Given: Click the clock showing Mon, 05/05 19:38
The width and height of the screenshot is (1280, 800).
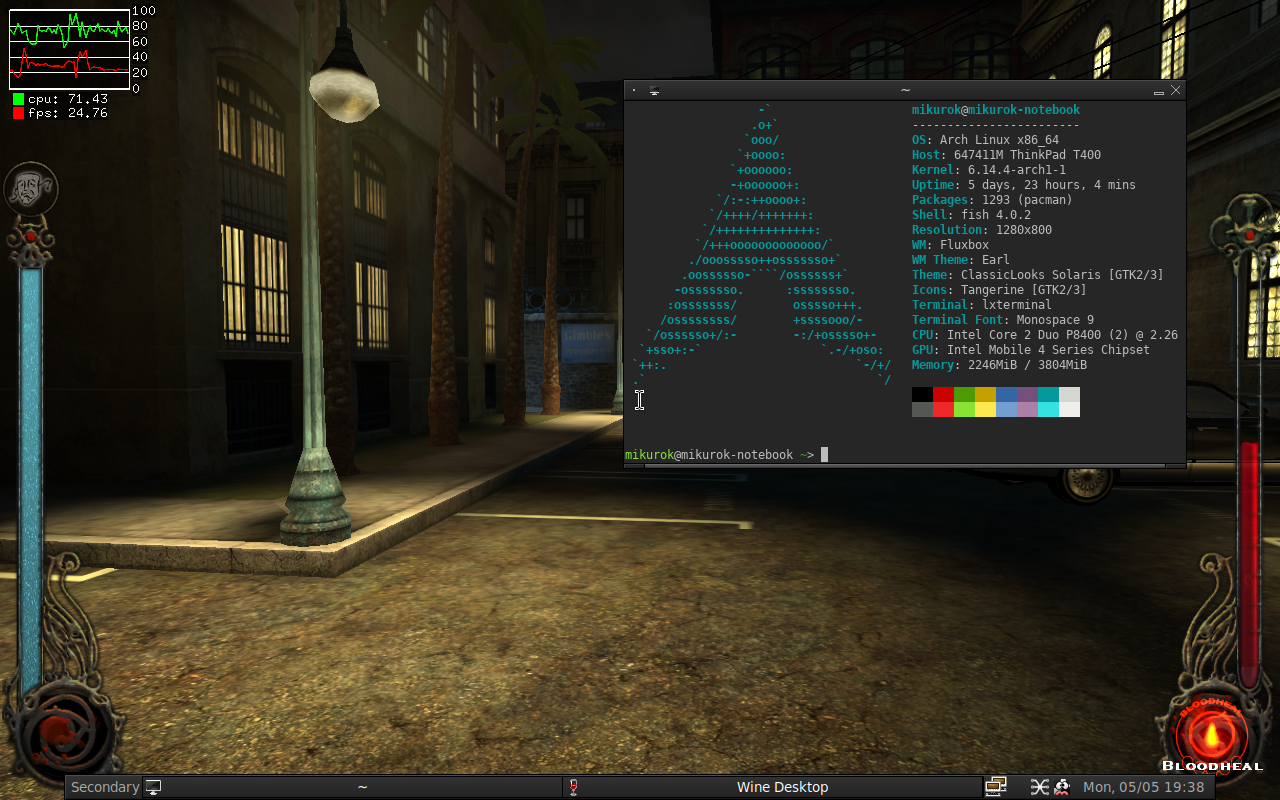Looking at the screenshot, I should [x=1144, y=787].
